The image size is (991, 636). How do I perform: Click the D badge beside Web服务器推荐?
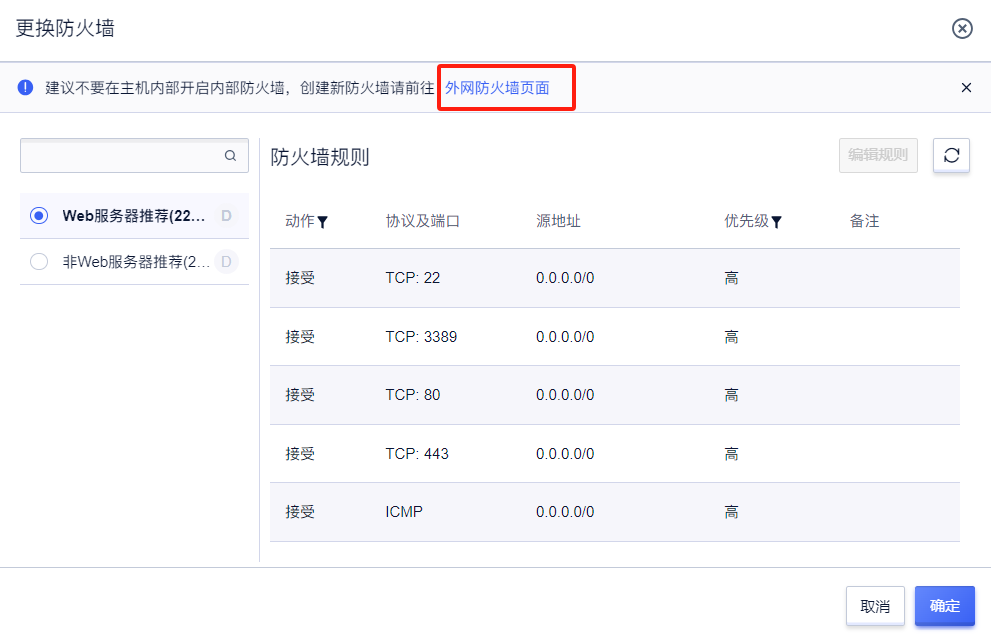(x=226, y=216)
